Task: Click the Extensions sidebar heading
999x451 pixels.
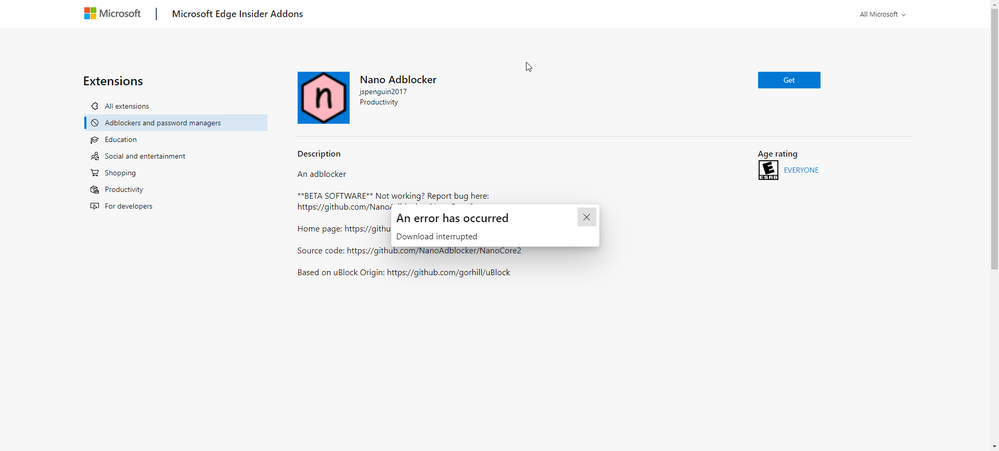Action: tap(113, 81)
